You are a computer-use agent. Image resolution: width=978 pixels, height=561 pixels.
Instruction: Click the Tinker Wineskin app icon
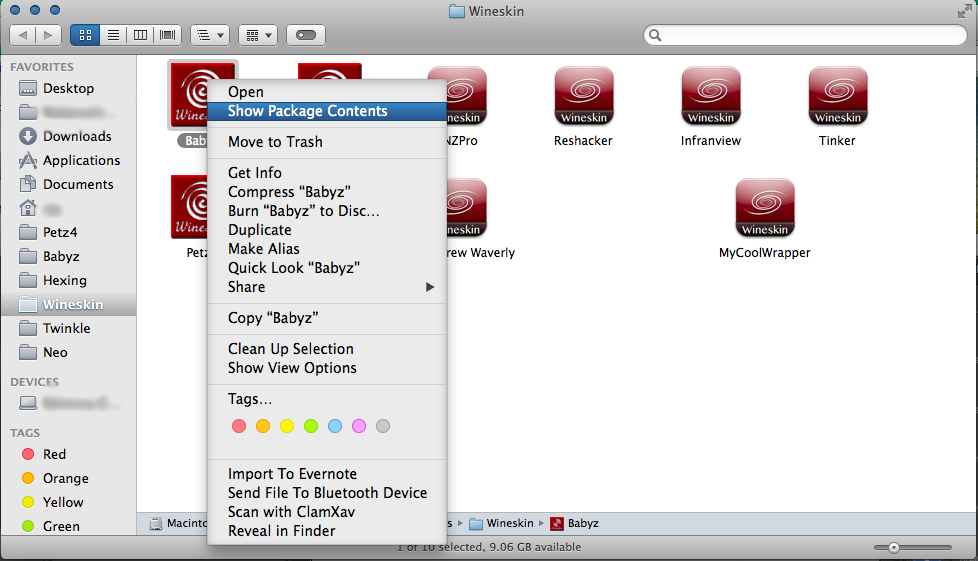point(837,96)
